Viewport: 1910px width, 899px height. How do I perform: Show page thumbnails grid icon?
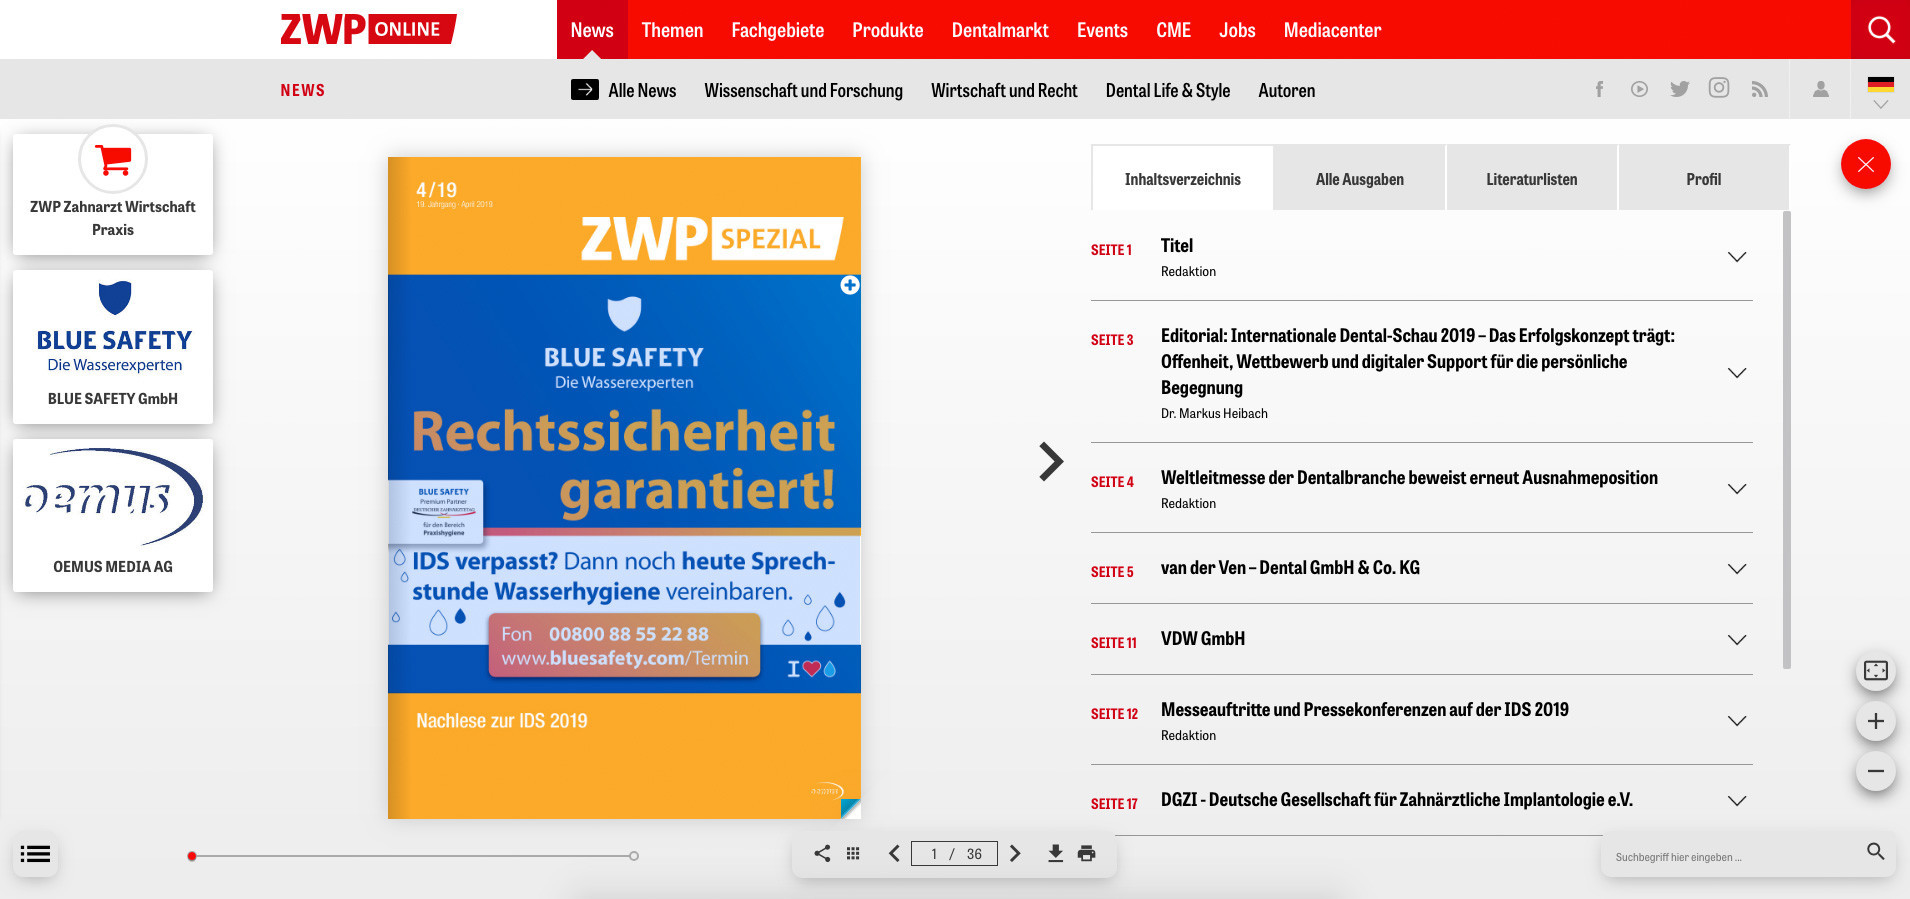tap(853, 853)
